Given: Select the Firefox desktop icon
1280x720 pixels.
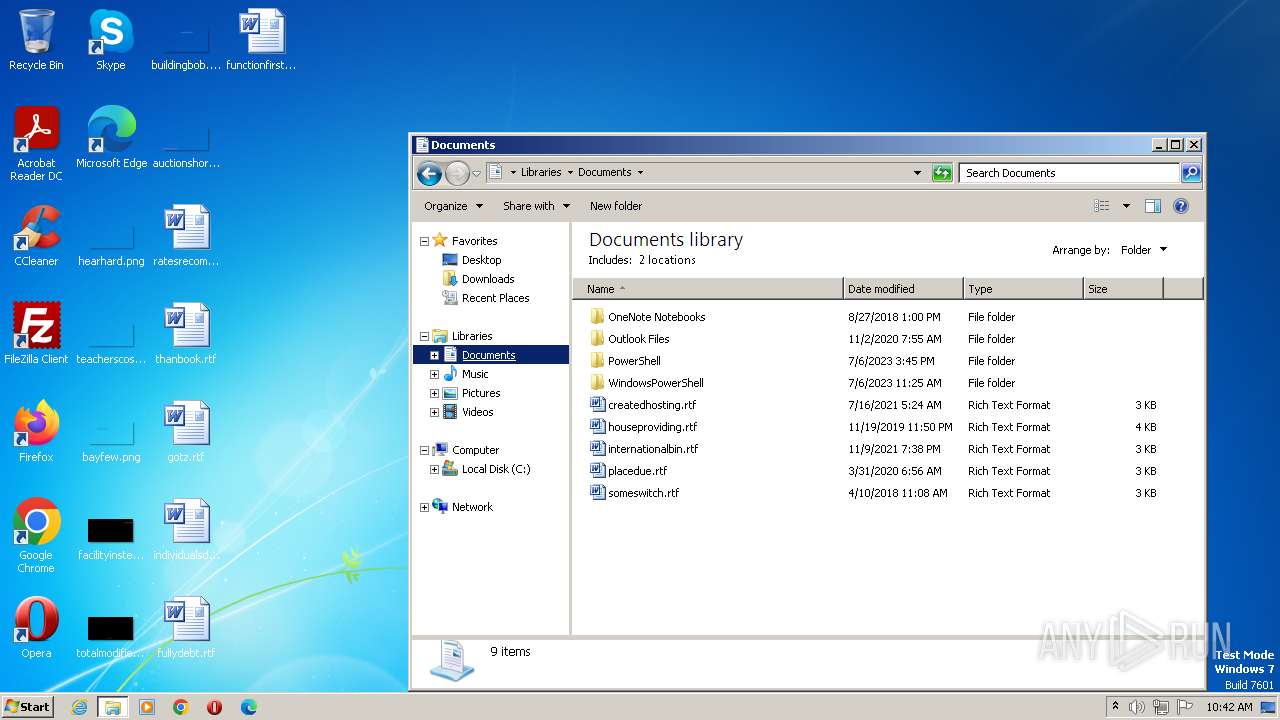Looking at the screenshot, I should pos(36,432).
